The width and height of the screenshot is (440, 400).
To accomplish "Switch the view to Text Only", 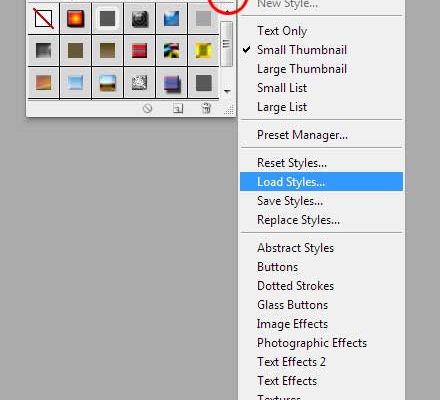I will pyautogui.click(x=282, y=31).
